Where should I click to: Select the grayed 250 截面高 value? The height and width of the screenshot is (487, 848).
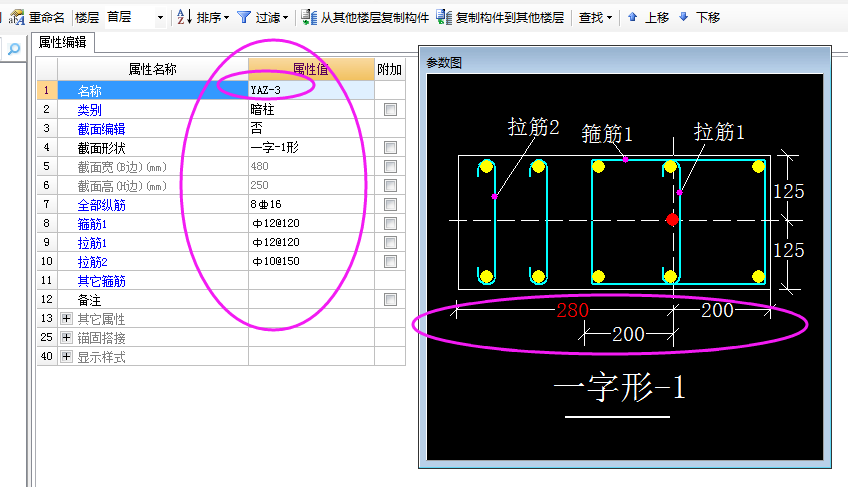(x=311, y=185)
